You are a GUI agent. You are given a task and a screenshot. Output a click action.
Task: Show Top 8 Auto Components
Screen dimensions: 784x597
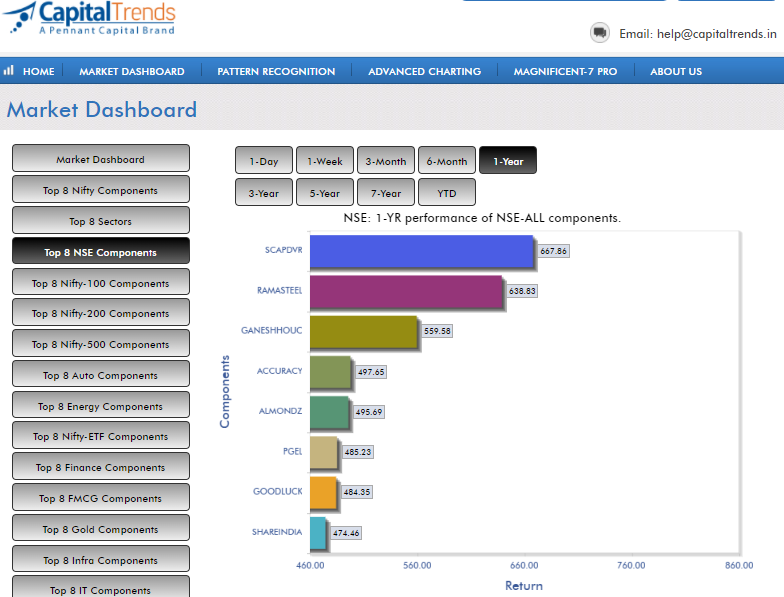coord(100,374)
